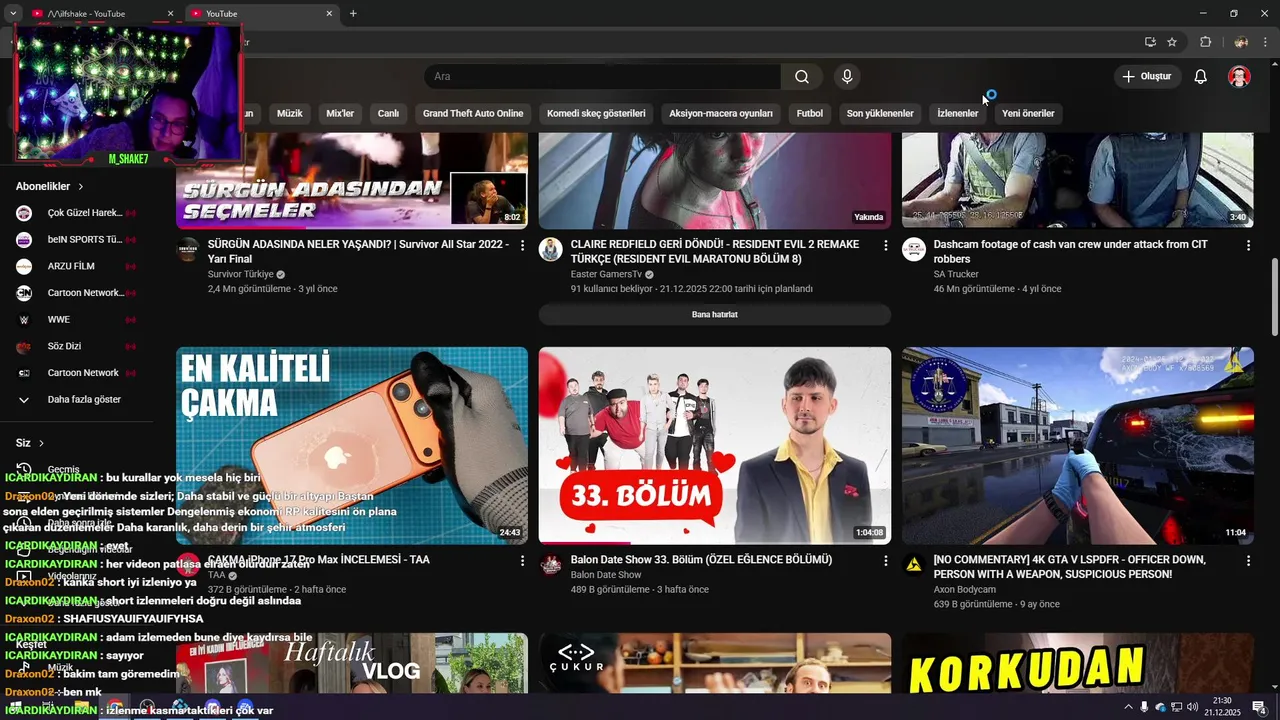Open SÜRGÜN ADASINDA NELER YAŞANDI title
Viewport: 1280px width, 720px height.
click(358, 251)
